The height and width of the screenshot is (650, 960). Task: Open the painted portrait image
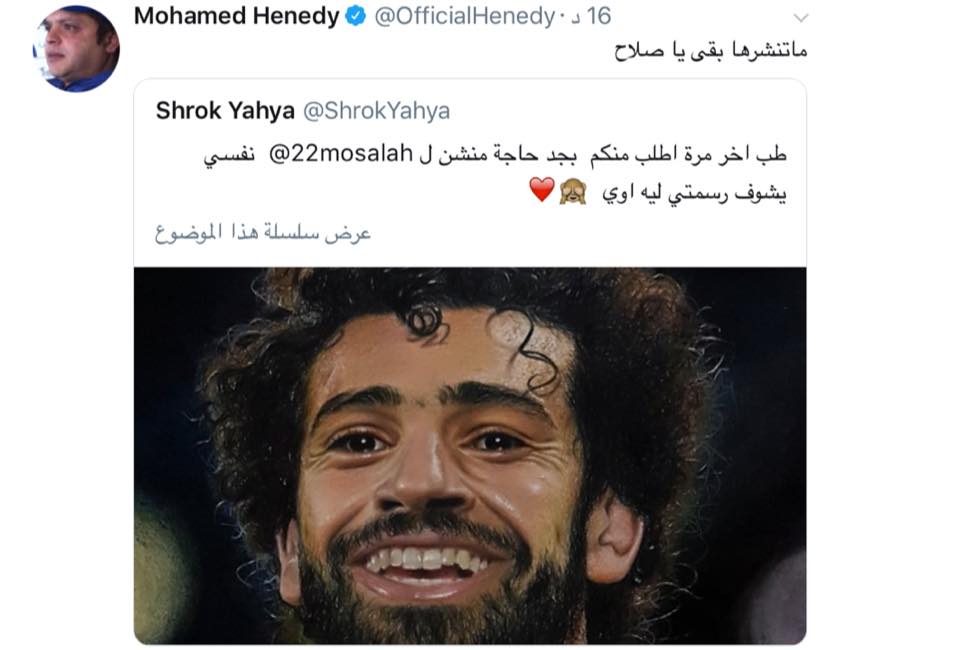click(x=470, y=456)
